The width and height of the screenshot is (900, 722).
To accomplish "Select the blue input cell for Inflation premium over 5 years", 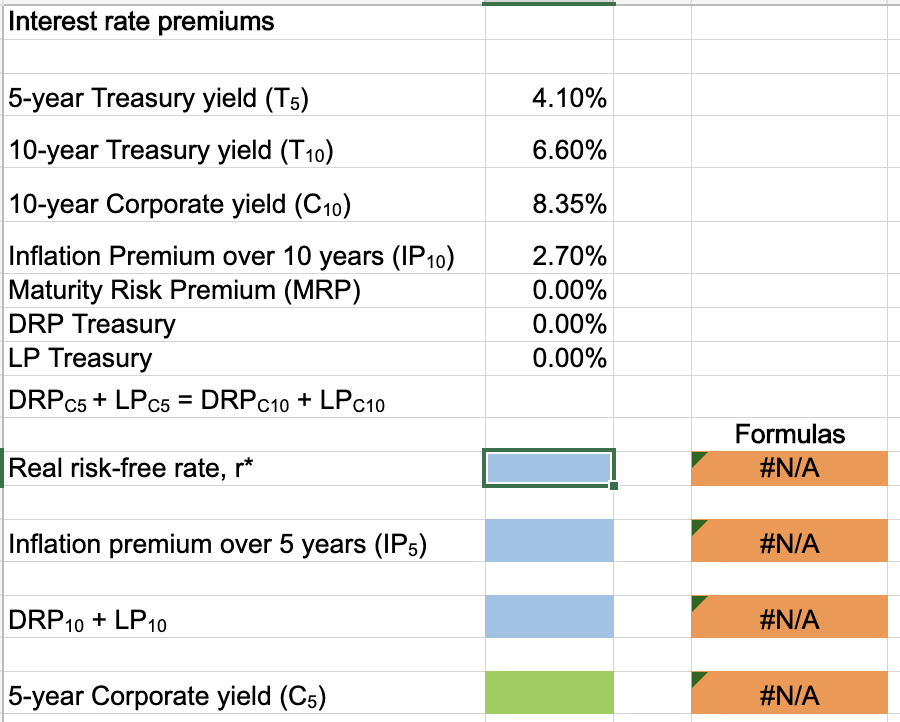I will (x=547, y=540).
